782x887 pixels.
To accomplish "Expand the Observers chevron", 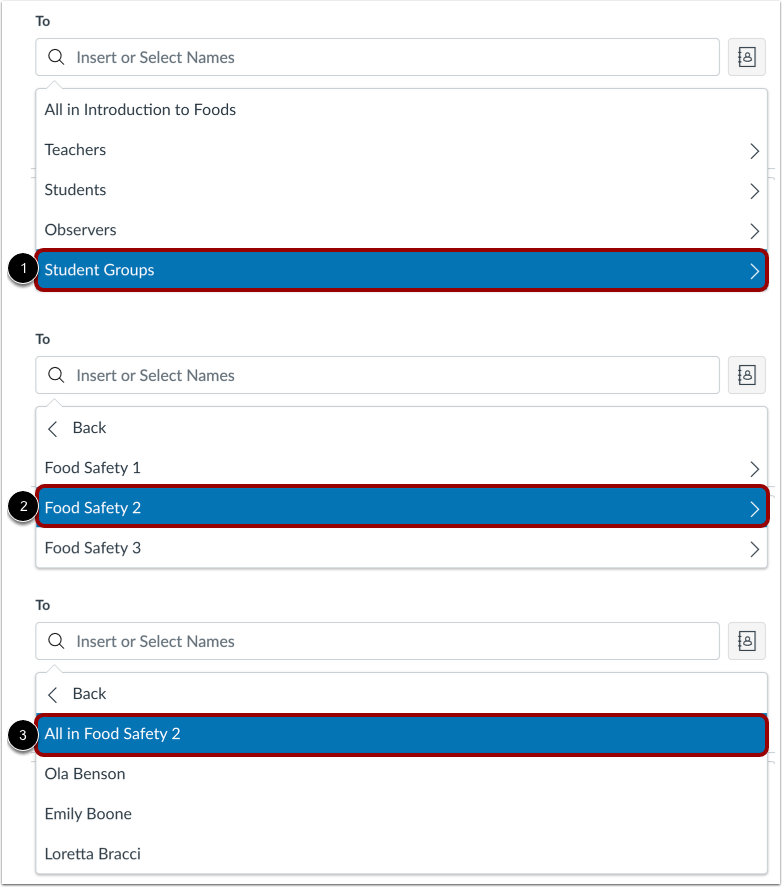I will click(x=755, y=230).
